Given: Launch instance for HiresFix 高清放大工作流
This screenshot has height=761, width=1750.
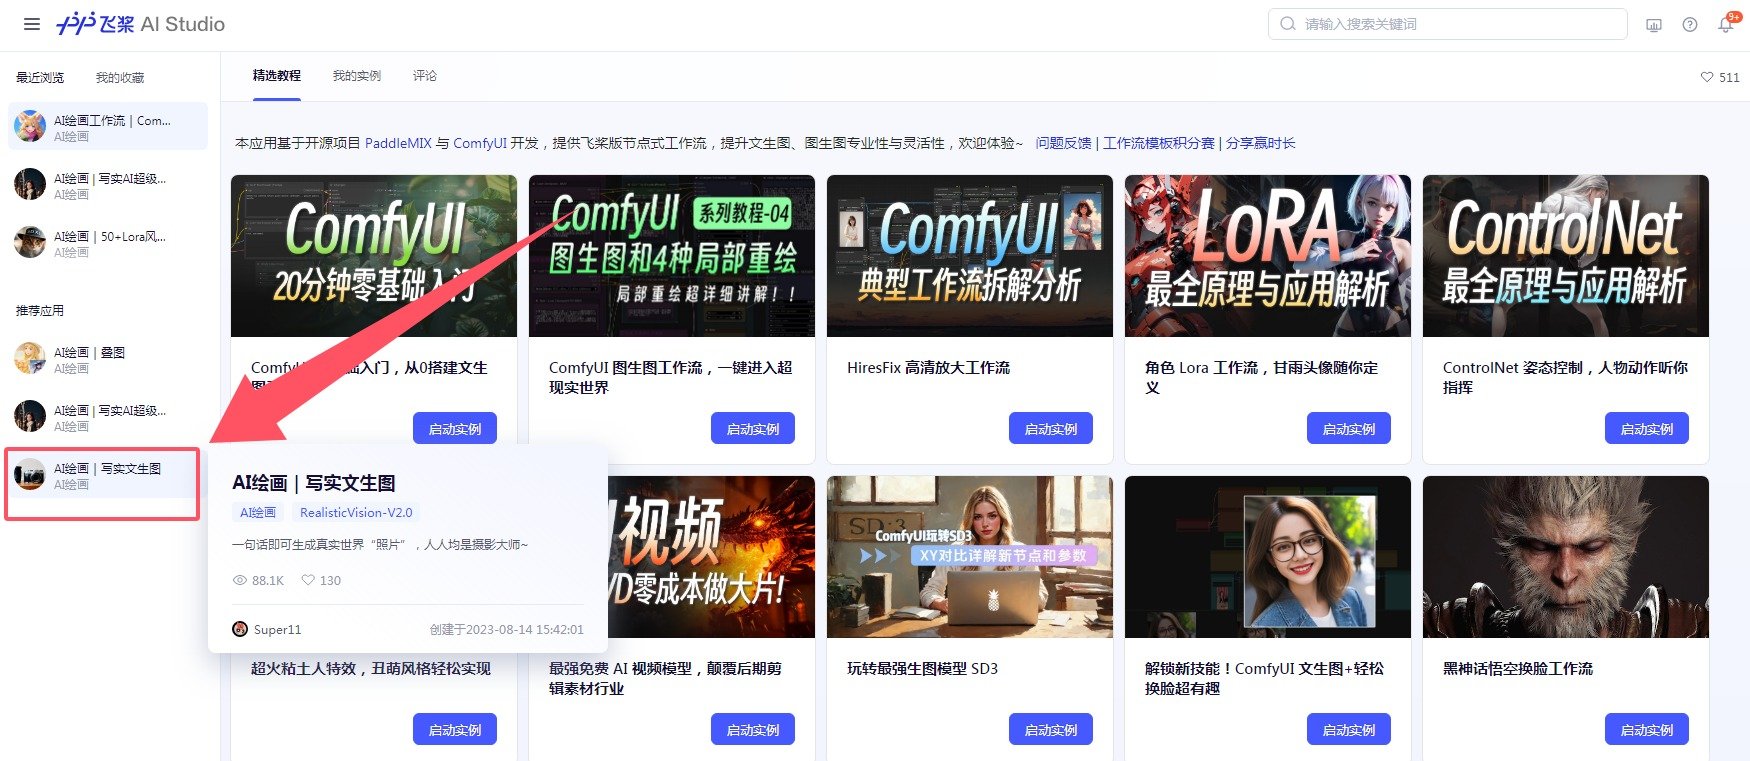Looking at the screenshot, I should (x=1051, y=428).
